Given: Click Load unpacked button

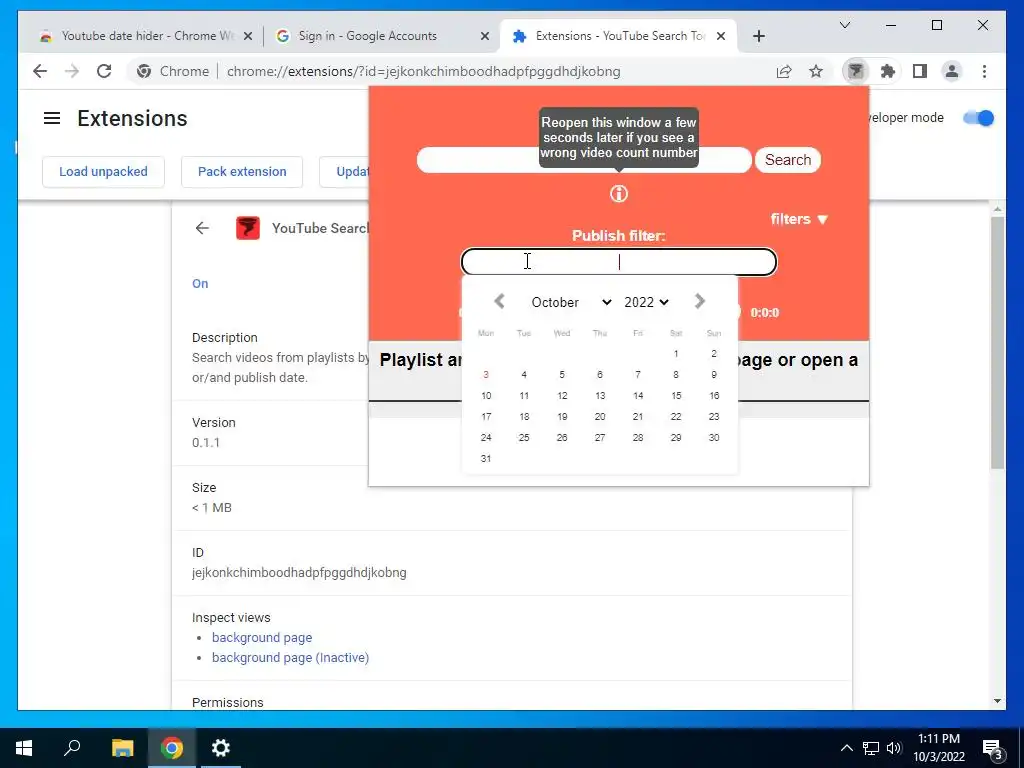Looking at the screenshot, I should point(103,172).
